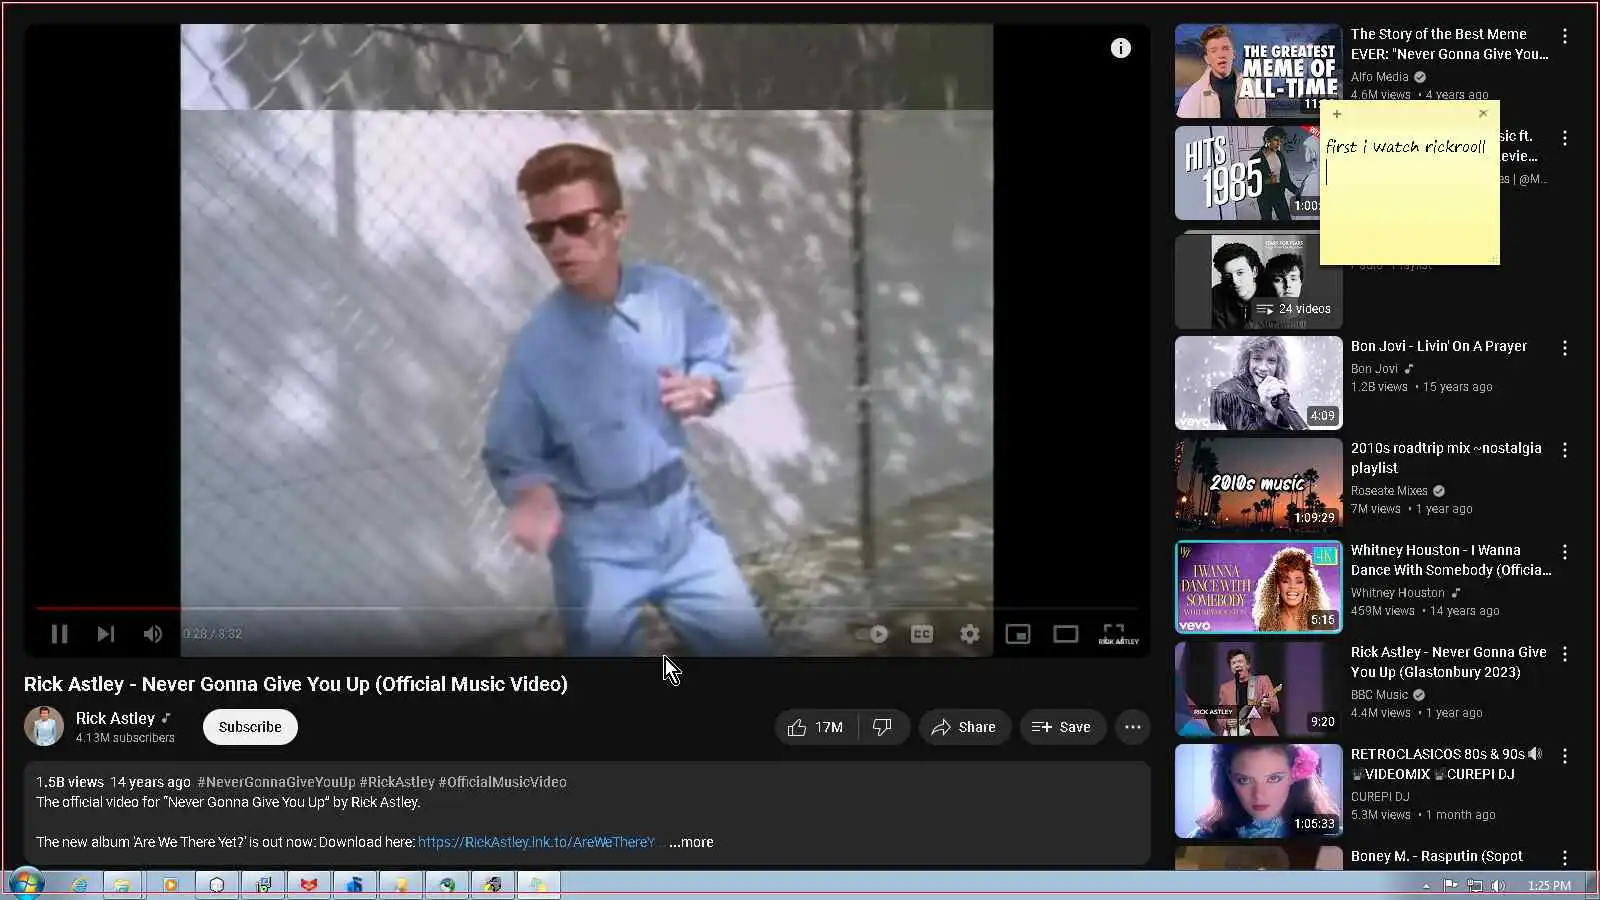
Task: Open the Windows Start menu
Action: pos(26,885)
